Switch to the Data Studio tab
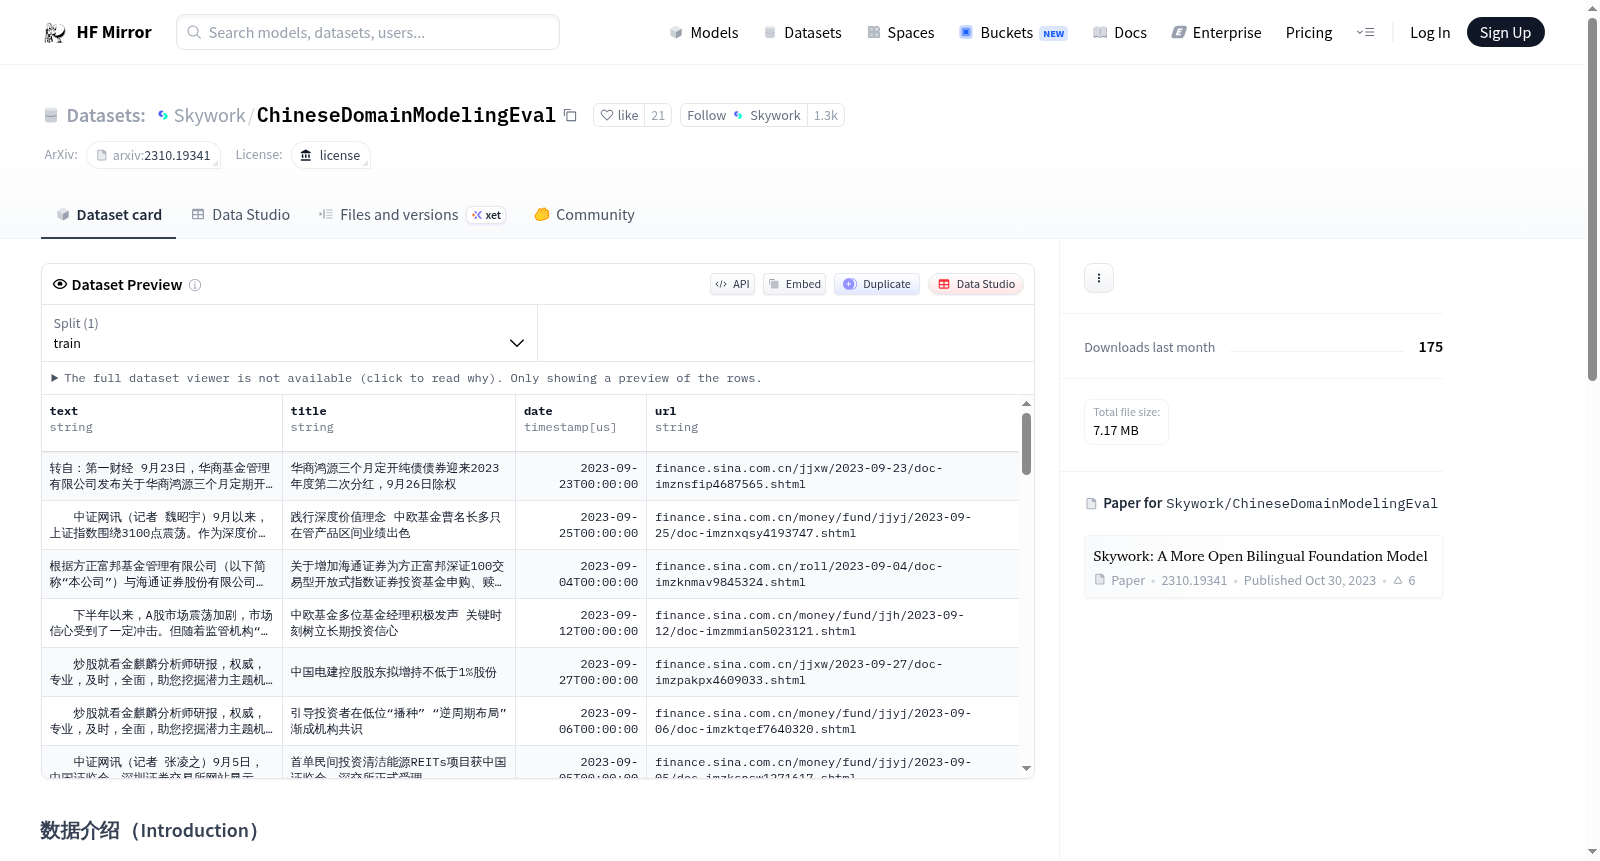 pos(241,215)
